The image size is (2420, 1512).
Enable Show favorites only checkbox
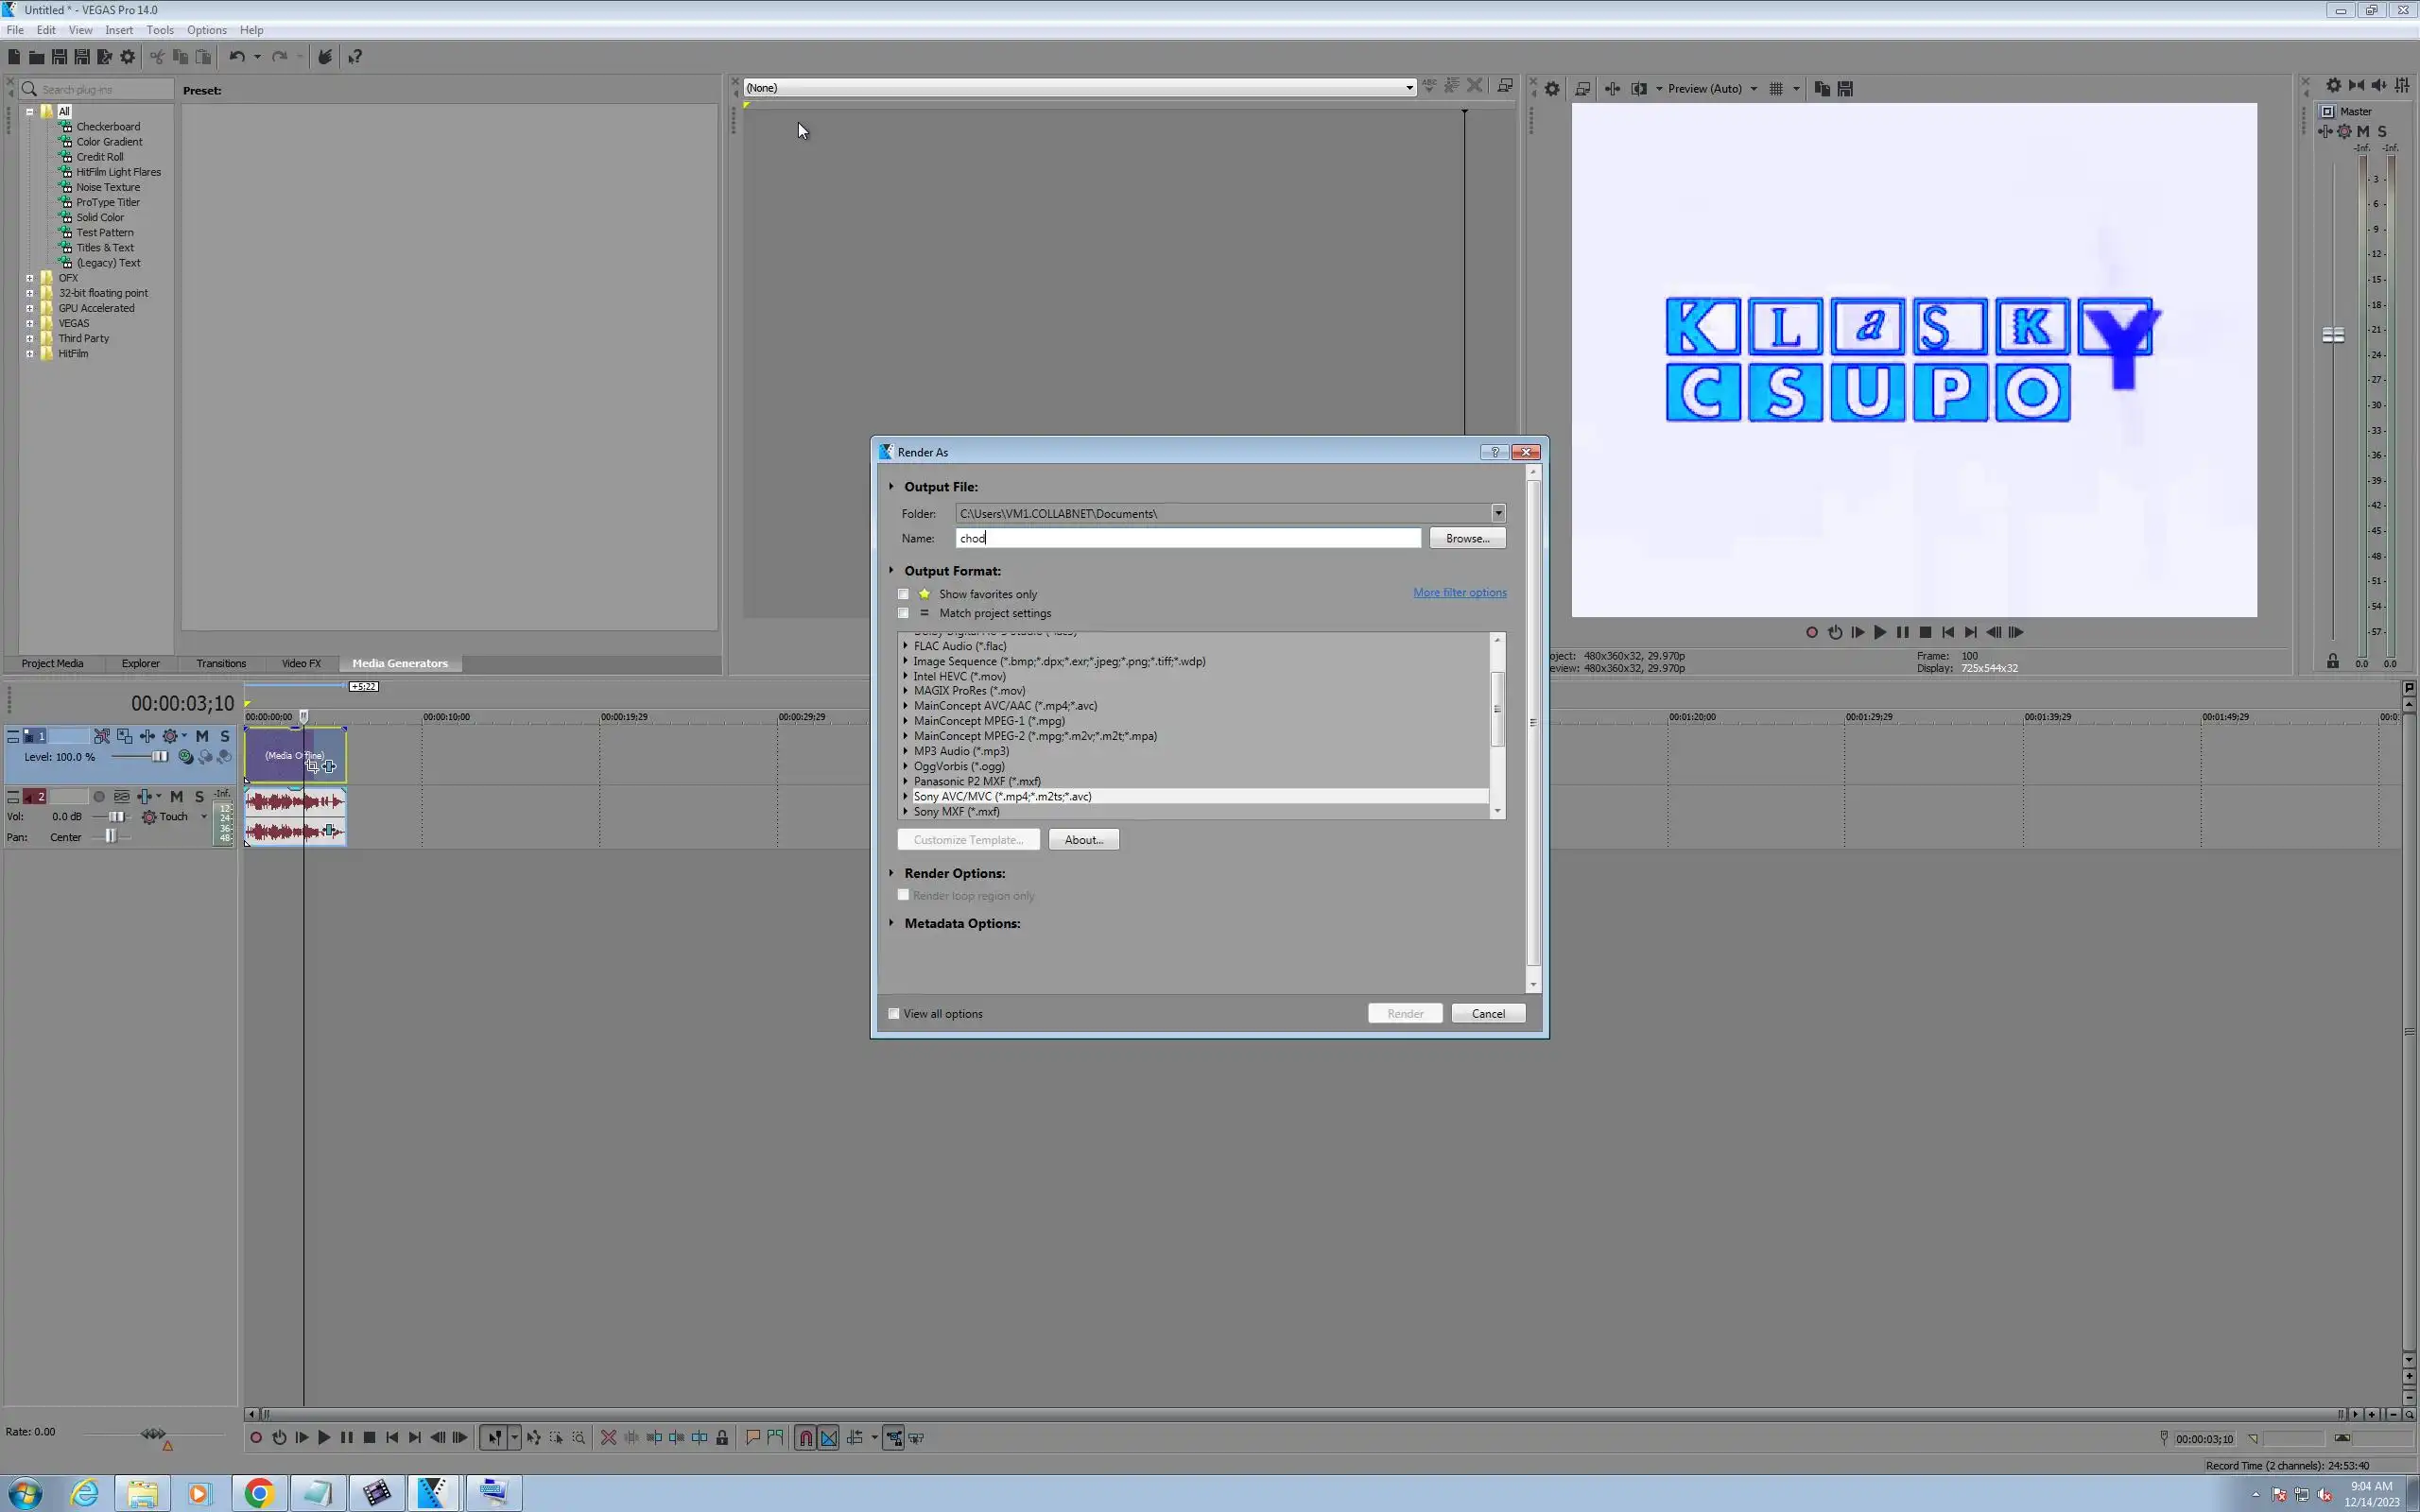(x=904, y=594)
